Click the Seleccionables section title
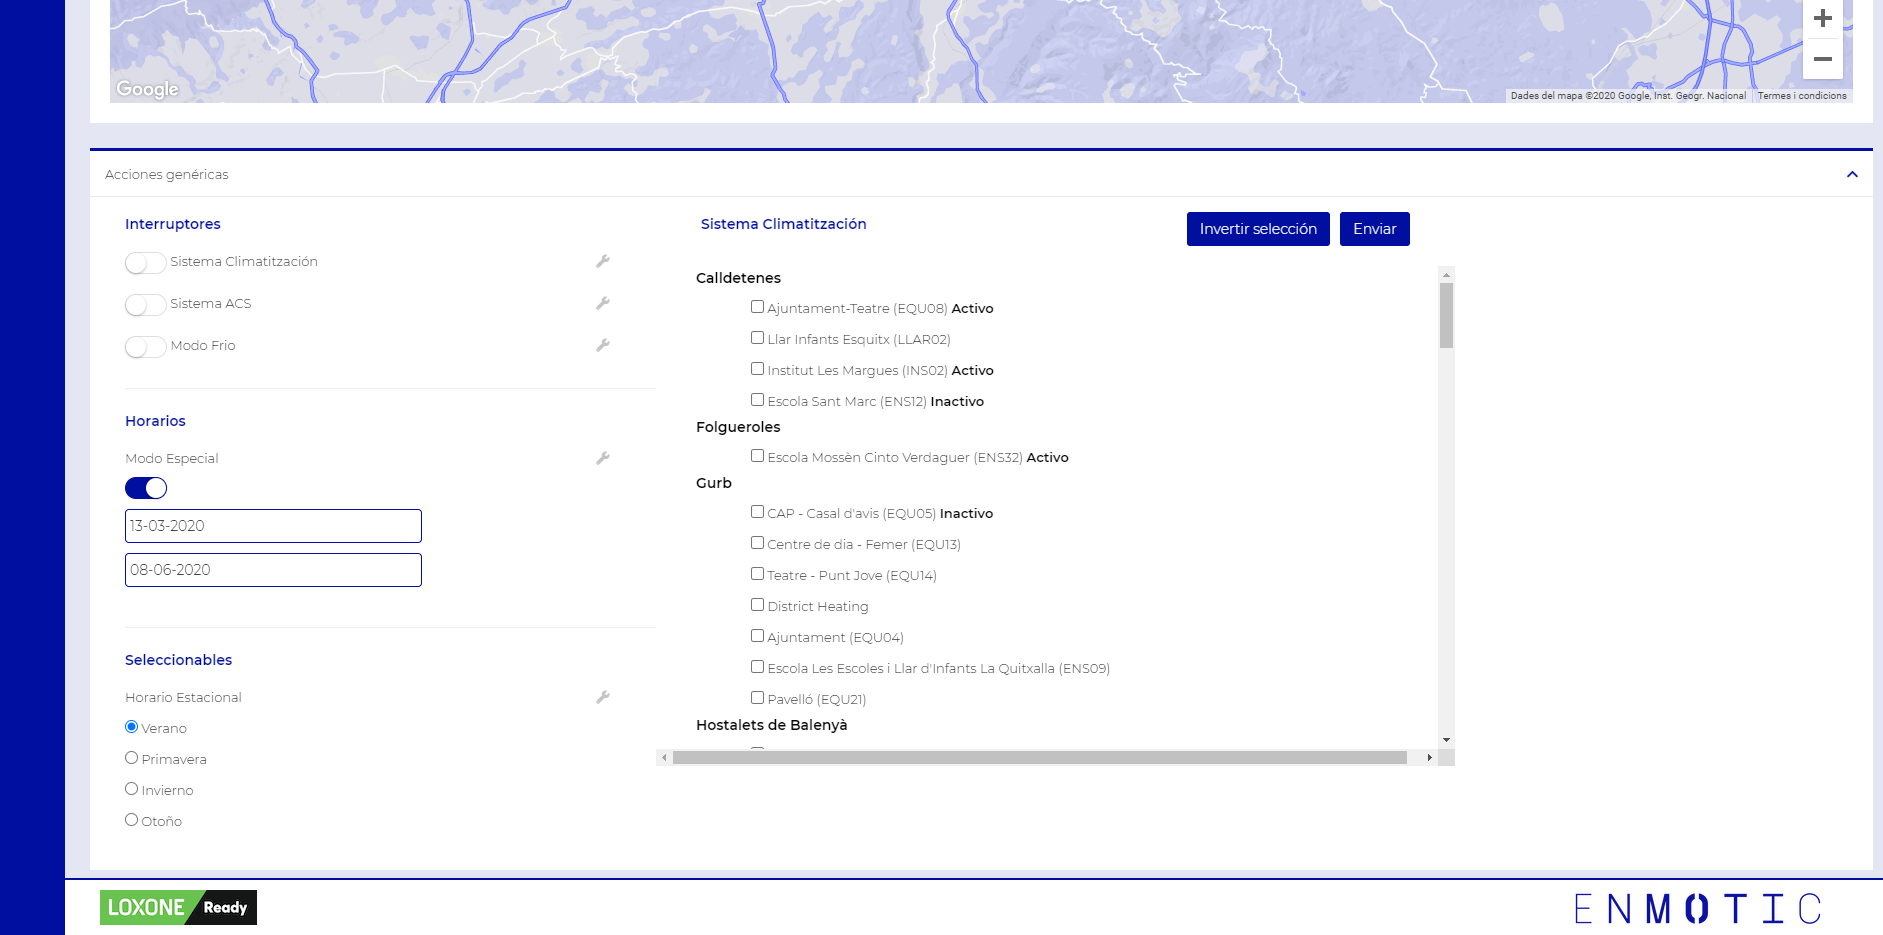 click(178, 660)
